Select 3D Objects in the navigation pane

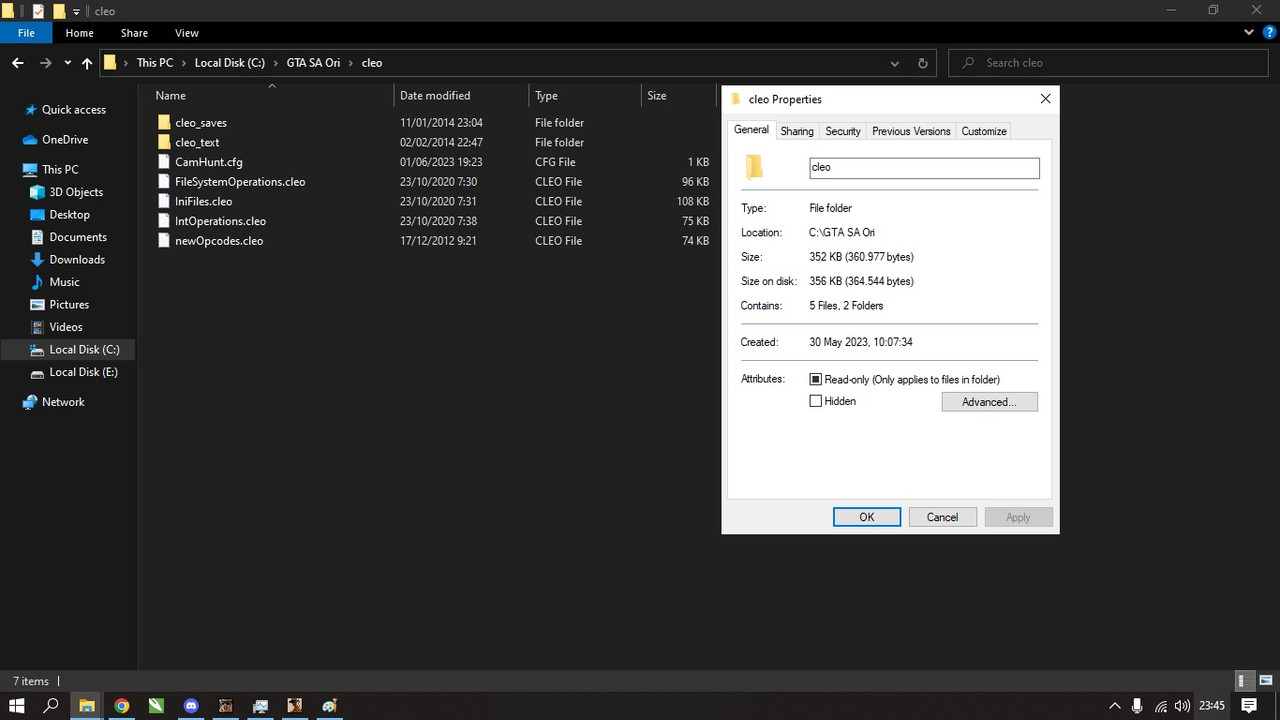click(76, 192)
